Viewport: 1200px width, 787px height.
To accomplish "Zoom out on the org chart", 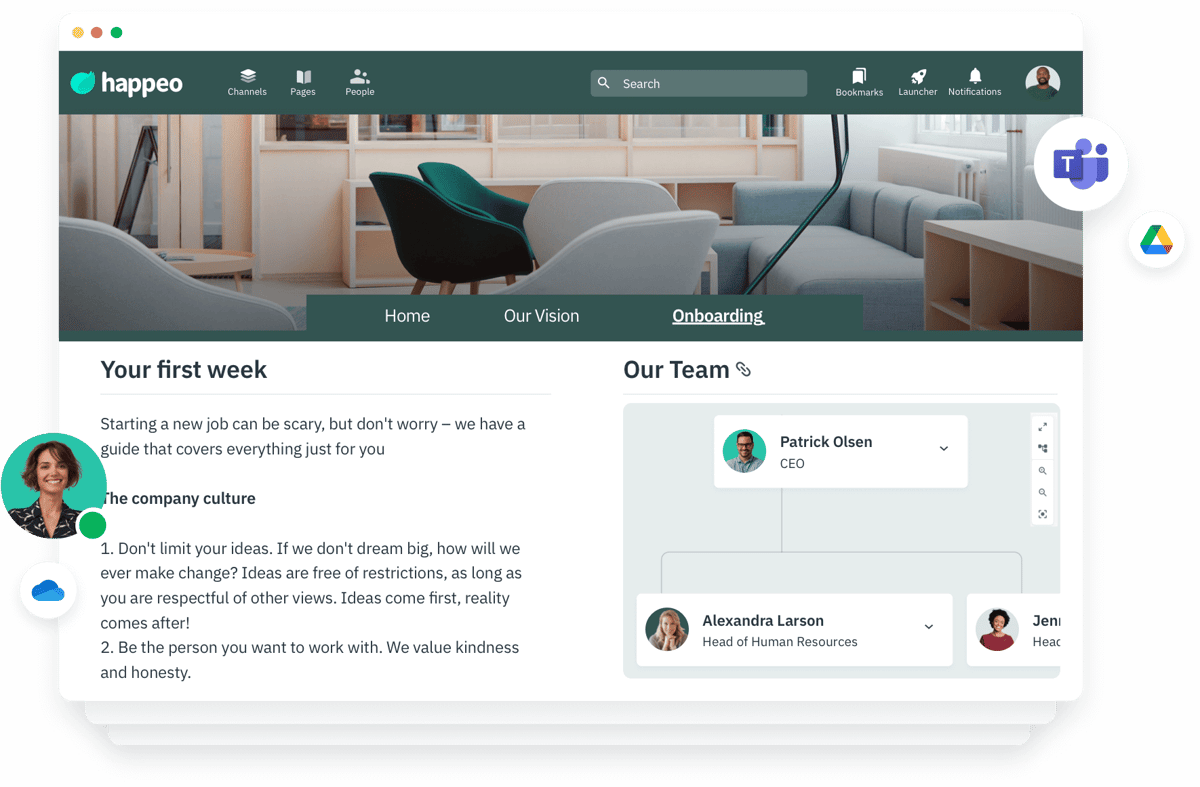I will coord(1042,493).
